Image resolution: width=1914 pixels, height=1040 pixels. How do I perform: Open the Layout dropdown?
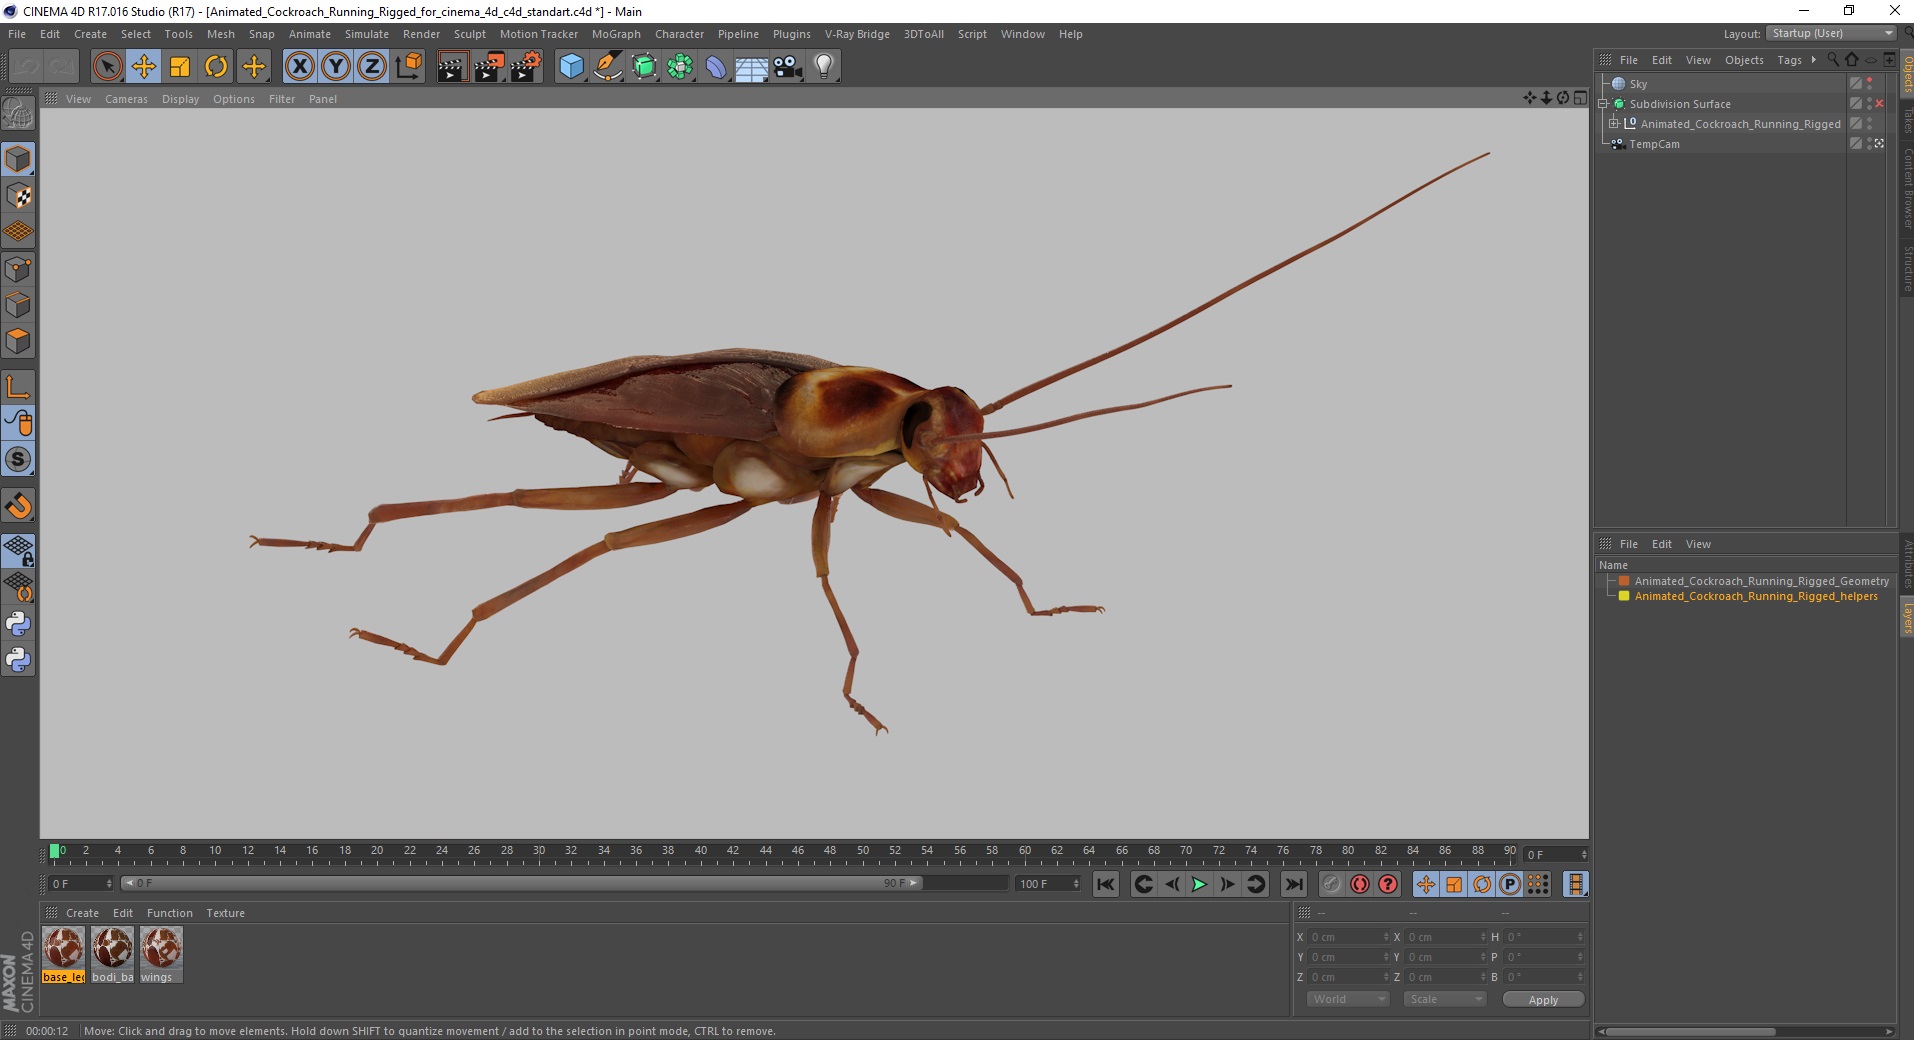click(x=1831, y=34)
